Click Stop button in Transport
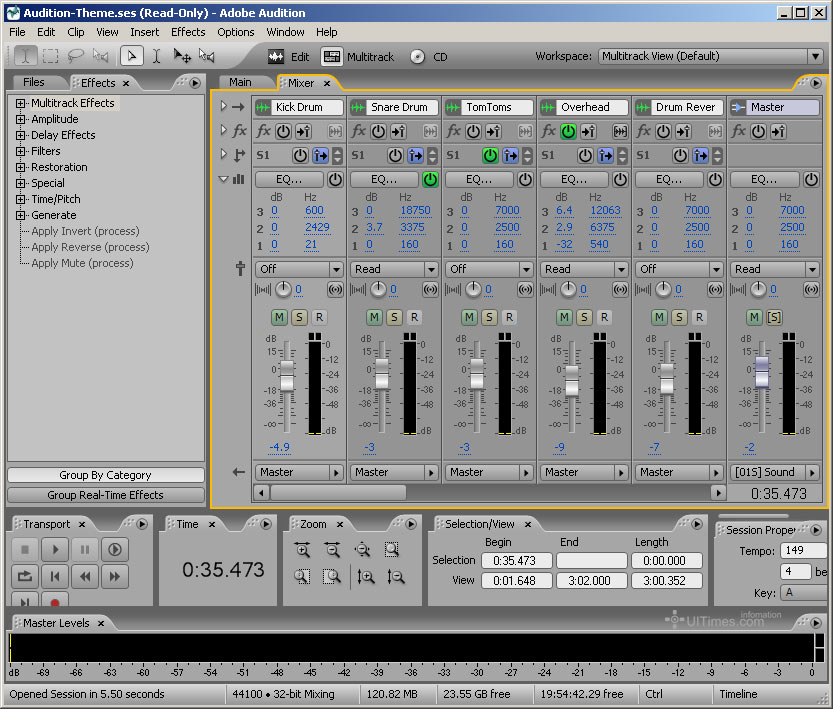833x709 pixels. click(25, 549)
